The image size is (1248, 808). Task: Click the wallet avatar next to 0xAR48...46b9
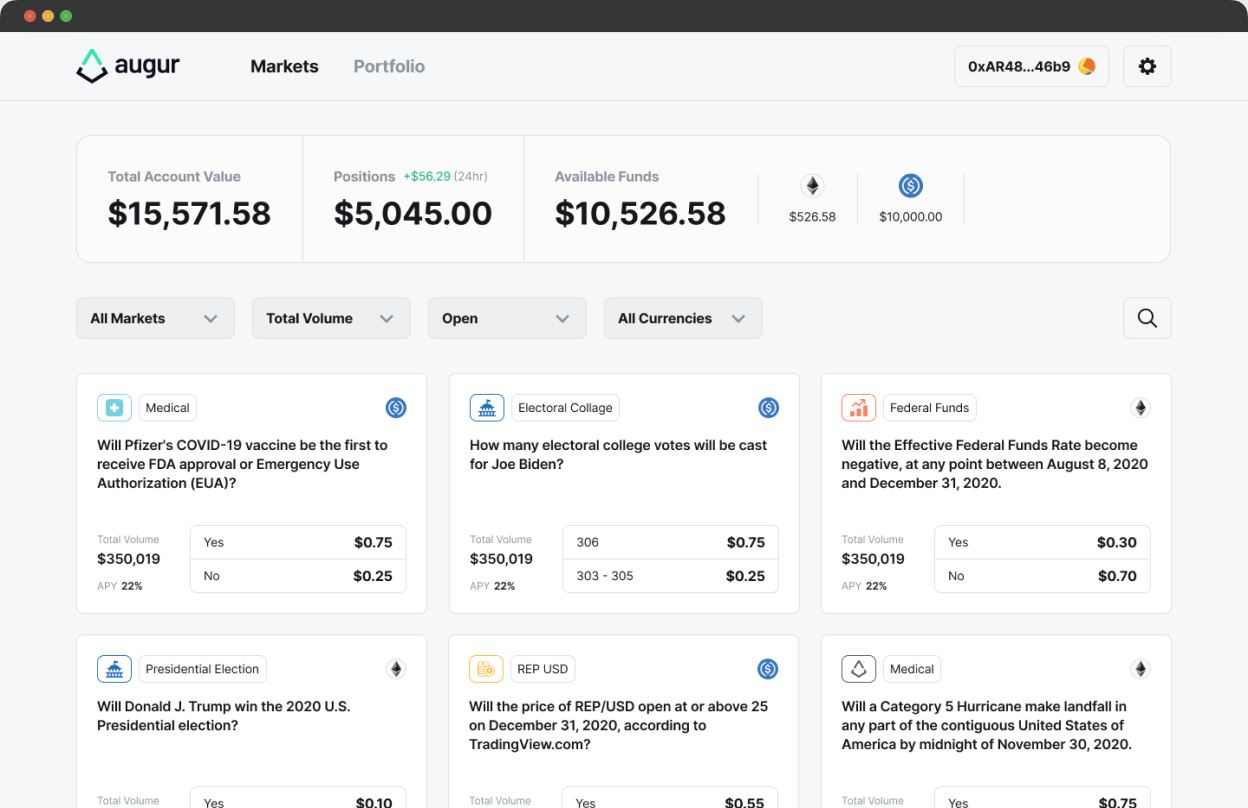point(1087,66)
